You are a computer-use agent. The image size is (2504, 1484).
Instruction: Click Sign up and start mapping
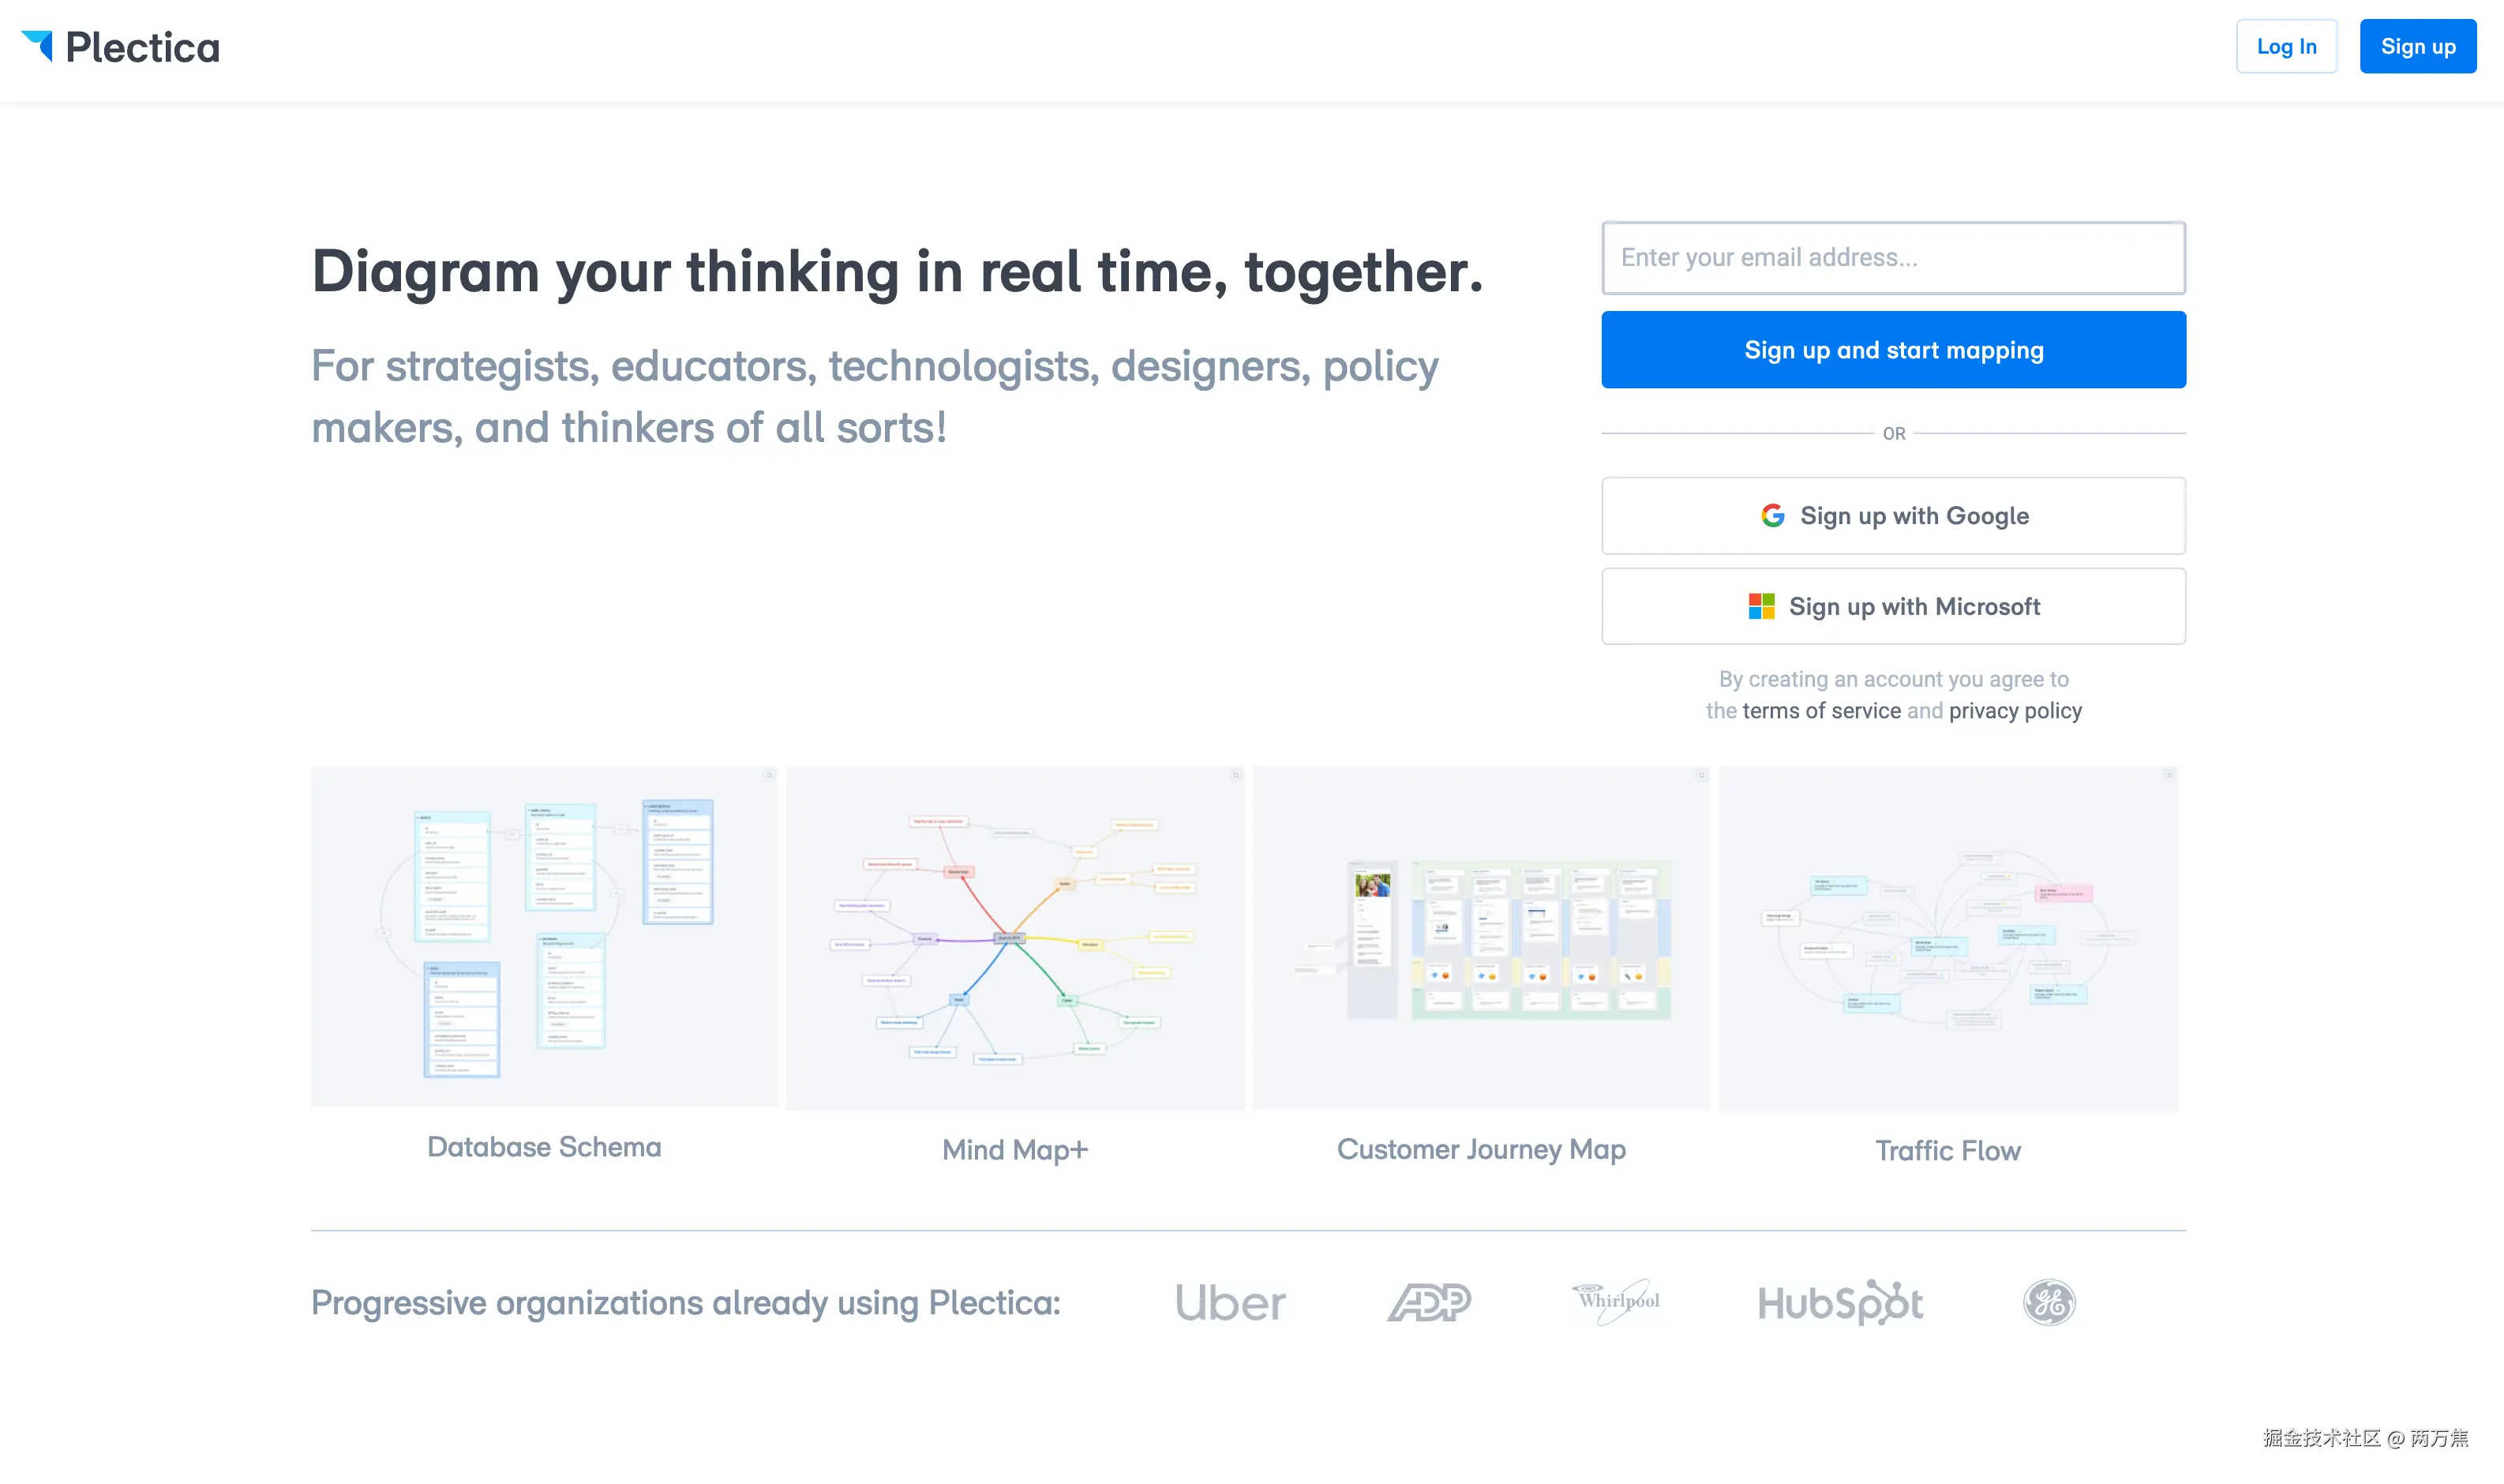(x=1893, y=350)
